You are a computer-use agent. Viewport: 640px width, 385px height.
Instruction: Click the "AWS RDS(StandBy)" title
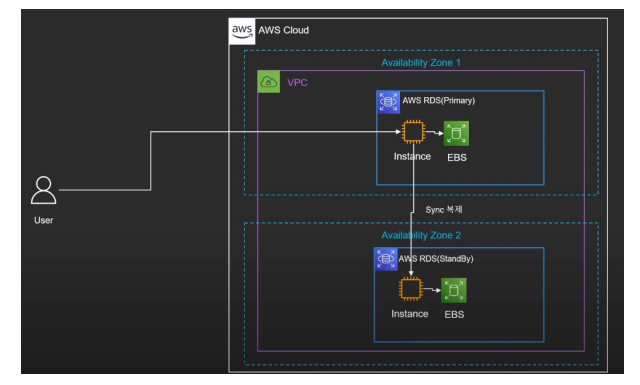(x=436, y=259)
